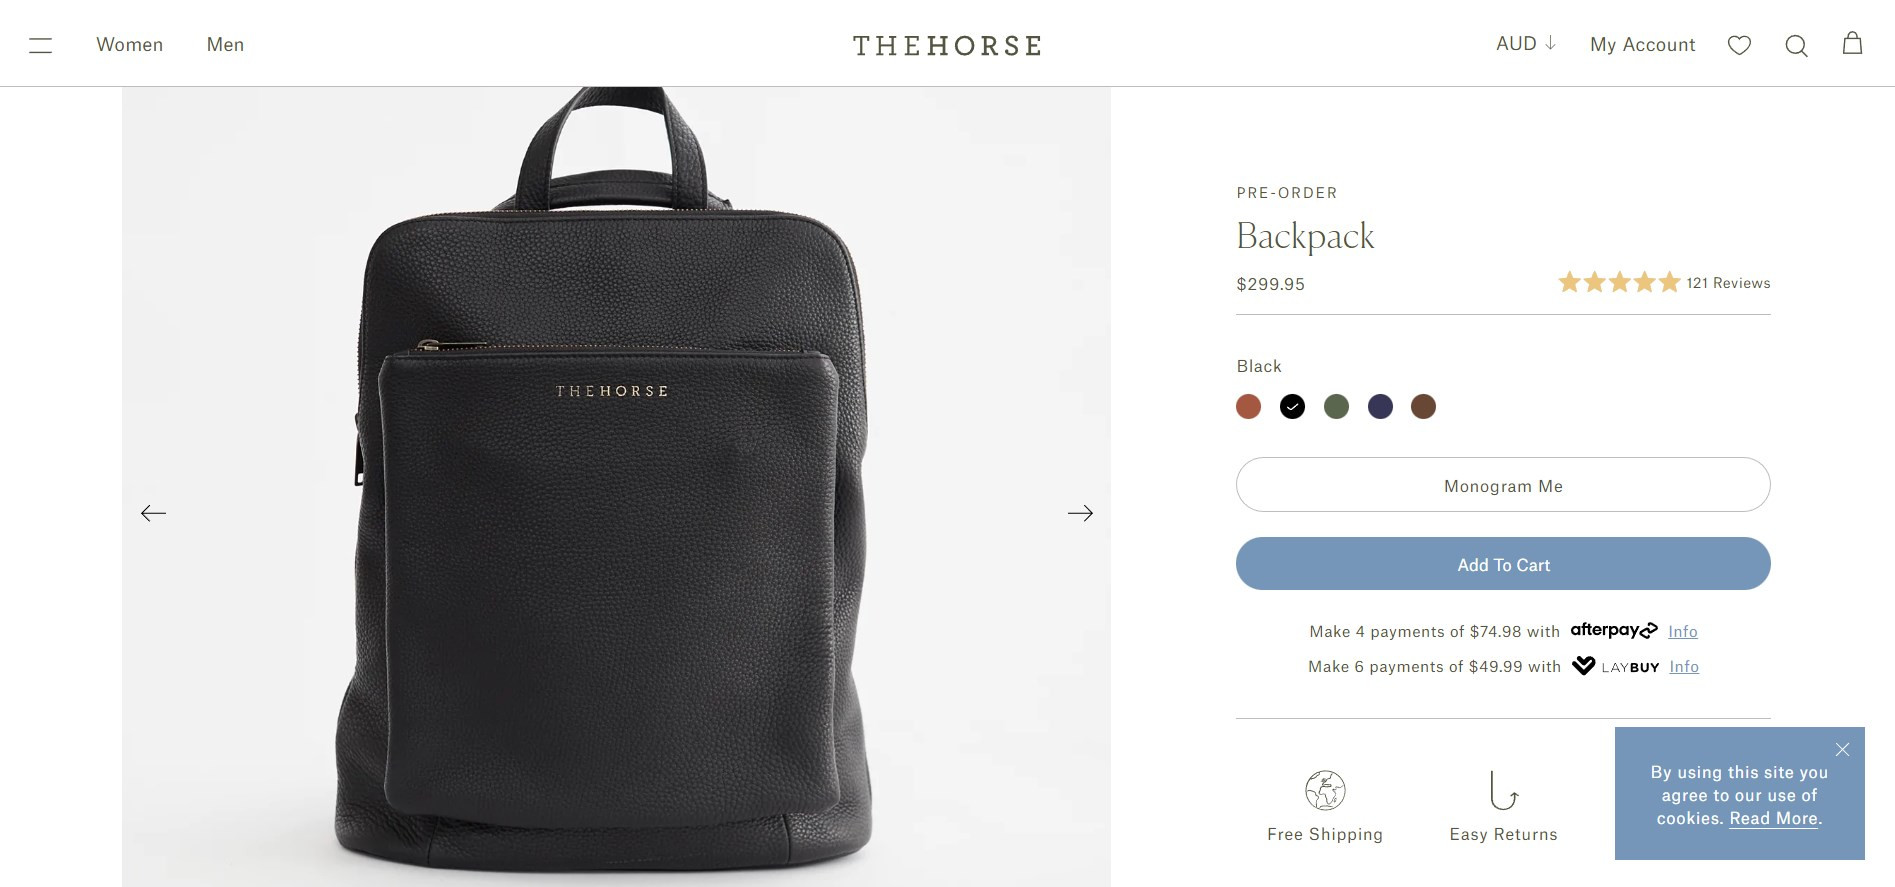Close the cookies notice popup
1895x887 pixels.
pos(1842,749)
